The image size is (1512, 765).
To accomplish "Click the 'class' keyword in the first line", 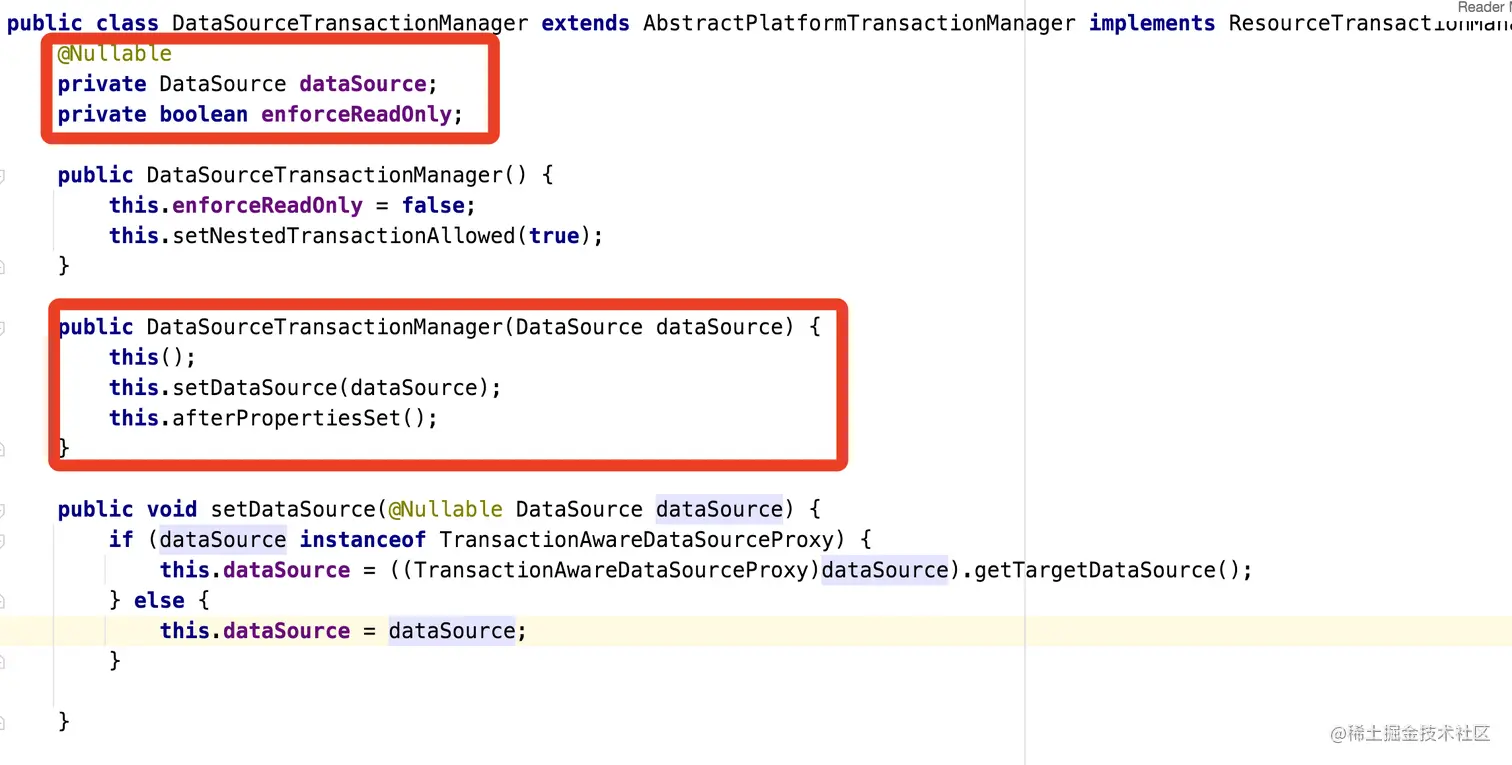I will [127, 22].
